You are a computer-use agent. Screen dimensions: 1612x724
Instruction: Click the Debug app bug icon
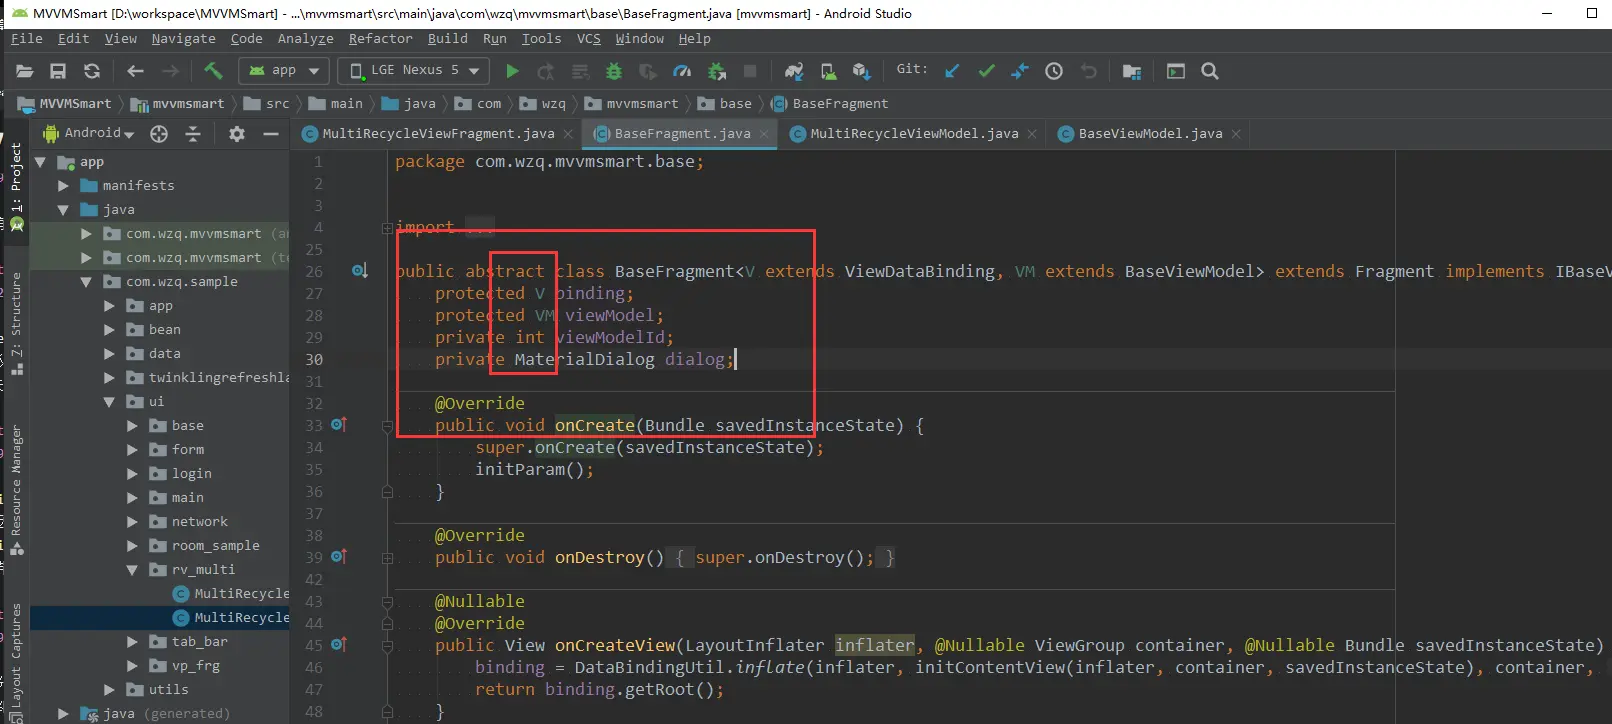tap(614, 71)
